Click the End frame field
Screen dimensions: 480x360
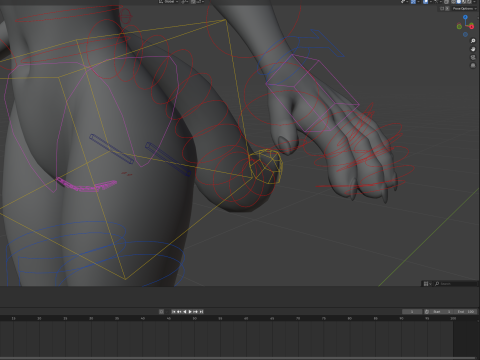[465, 312]
